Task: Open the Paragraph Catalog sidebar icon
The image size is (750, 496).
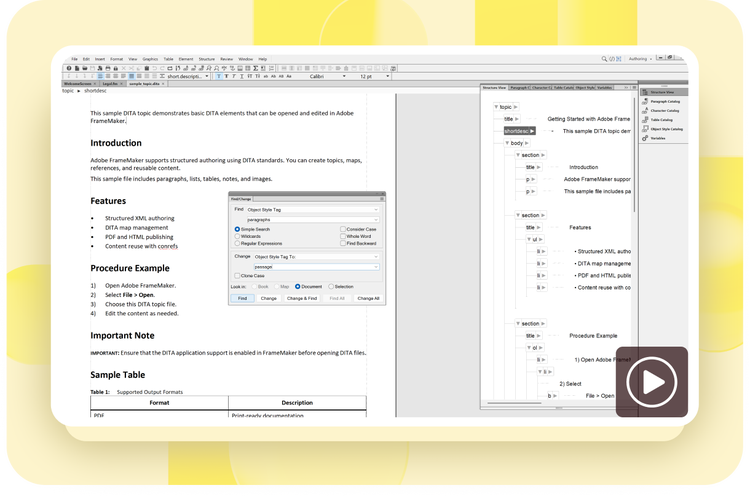Action: pos(645,101)
